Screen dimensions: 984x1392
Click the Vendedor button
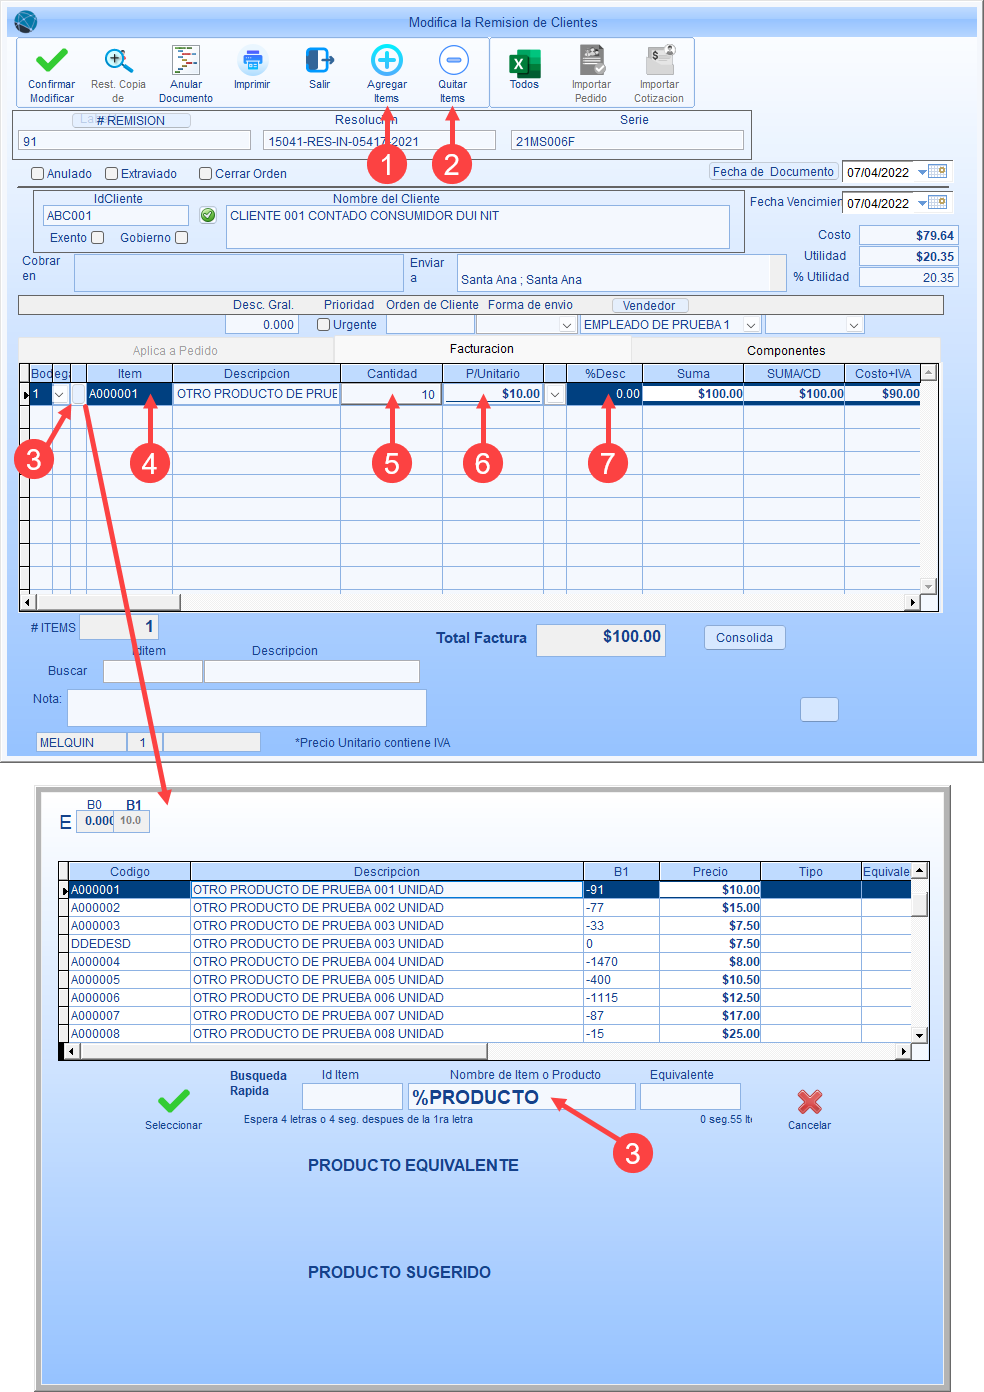(649, 305)
